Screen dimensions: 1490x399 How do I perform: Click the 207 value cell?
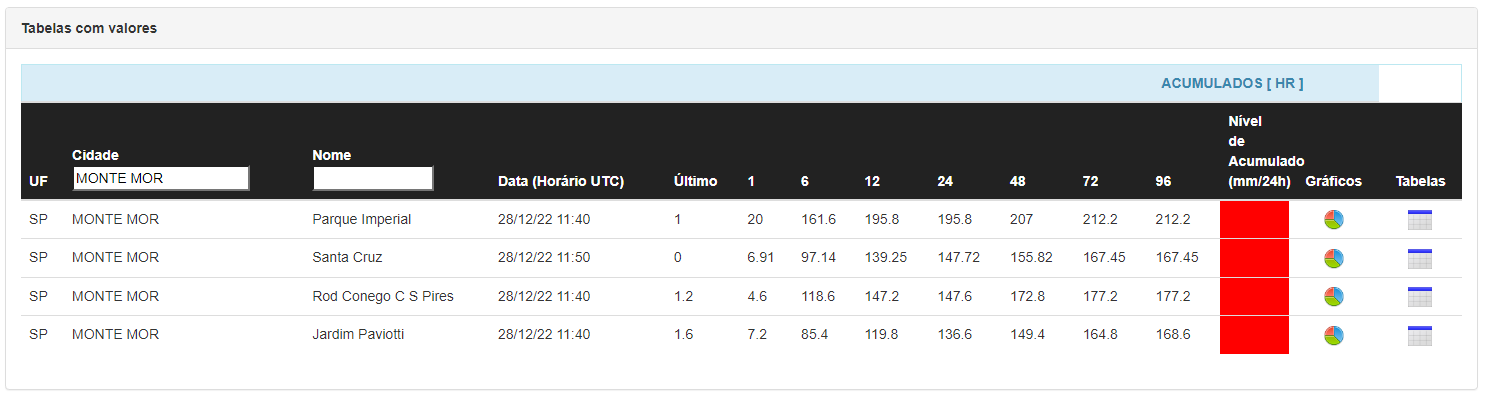(x=1021, y=220)
